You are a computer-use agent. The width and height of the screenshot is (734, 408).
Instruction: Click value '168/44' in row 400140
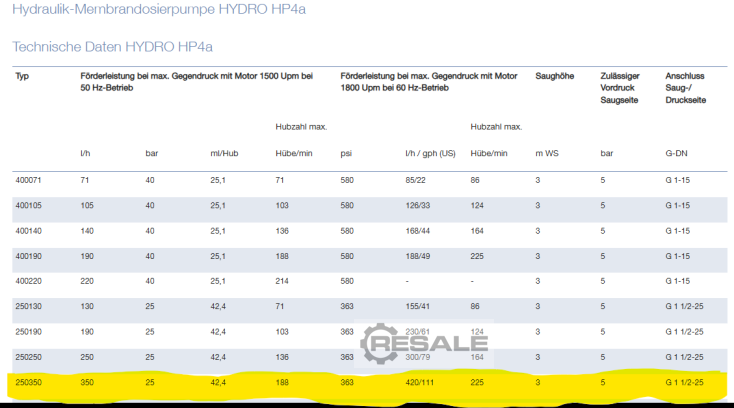[x=418, y=231]
